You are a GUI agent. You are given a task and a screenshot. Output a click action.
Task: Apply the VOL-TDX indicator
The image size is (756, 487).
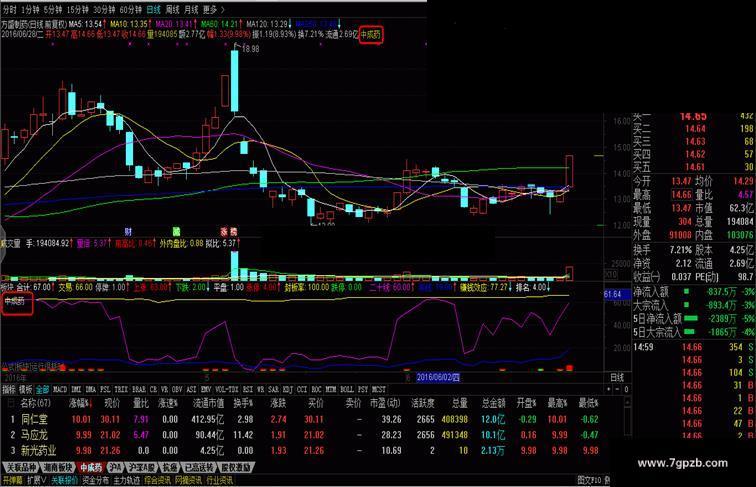(x=227, y=390)
